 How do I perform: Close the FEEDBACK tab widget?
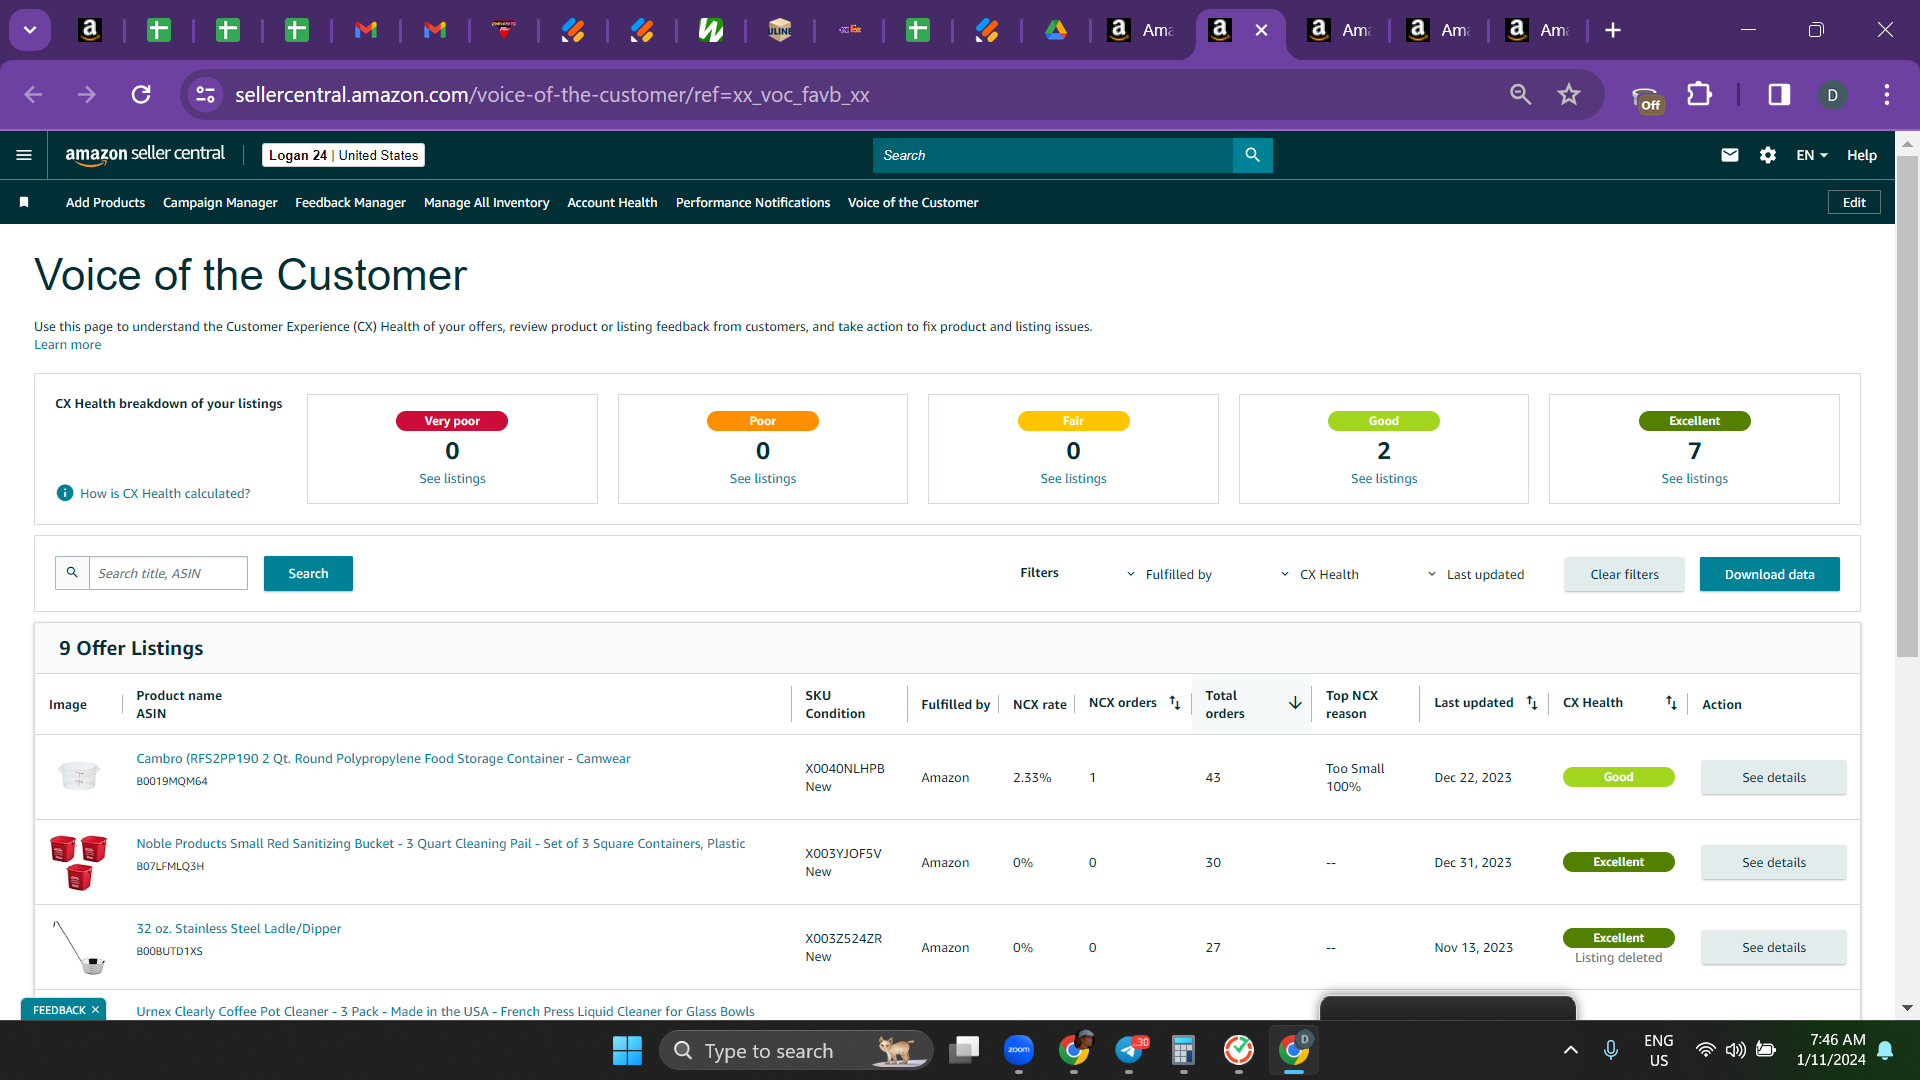[x=95, y=1010]
